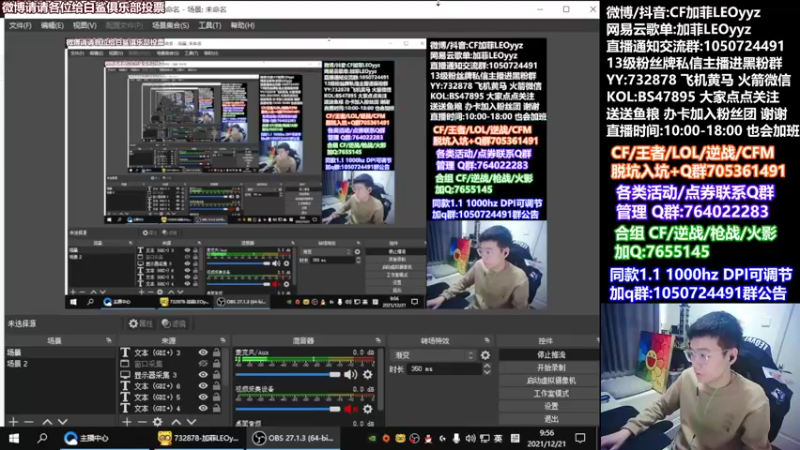Toggle lock on 窗口采集 source

pyautogui.click(x=216, y=364)
